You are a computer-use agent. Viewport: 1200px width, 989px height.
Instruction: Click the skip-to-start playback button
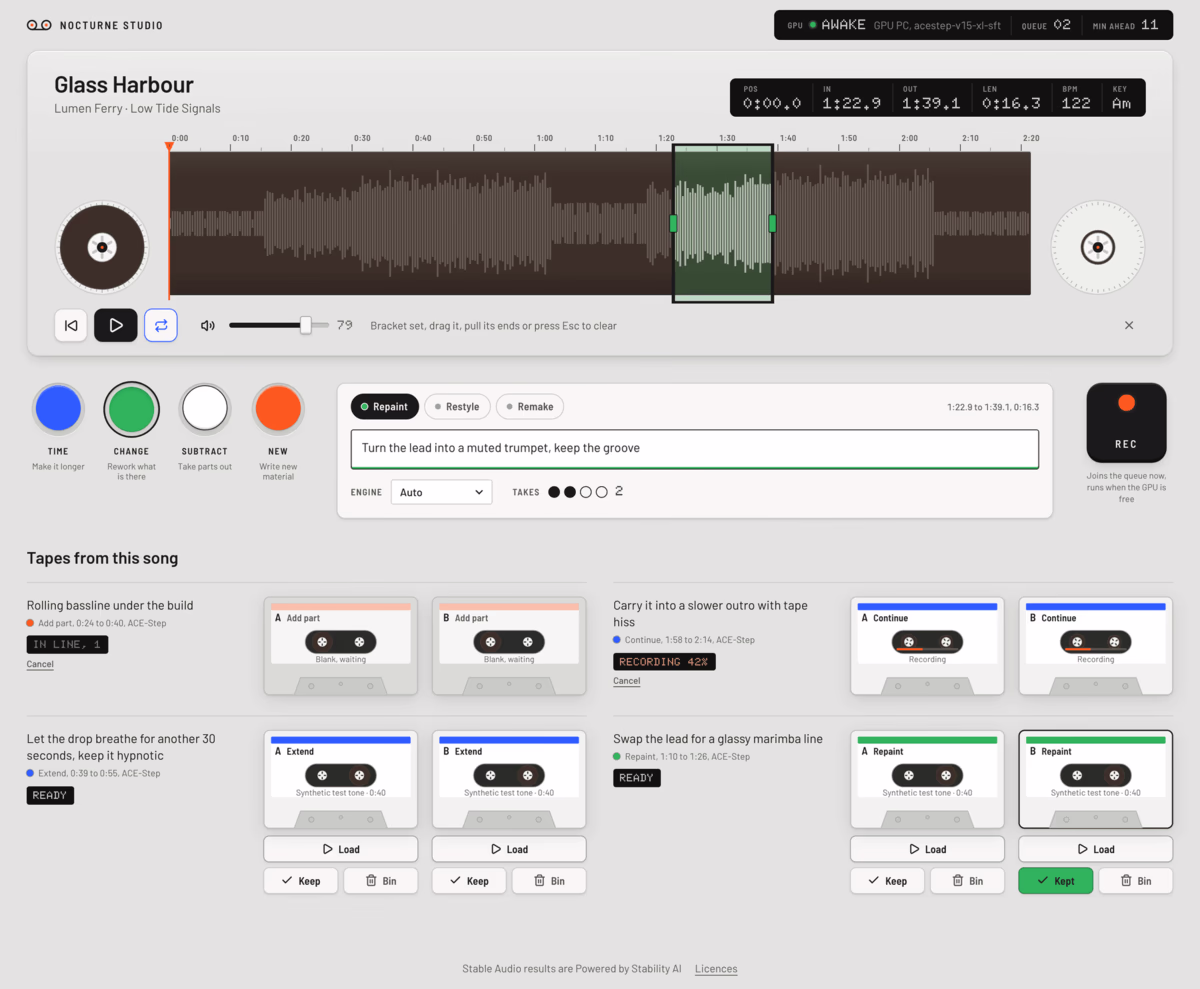tap(71, 325)
